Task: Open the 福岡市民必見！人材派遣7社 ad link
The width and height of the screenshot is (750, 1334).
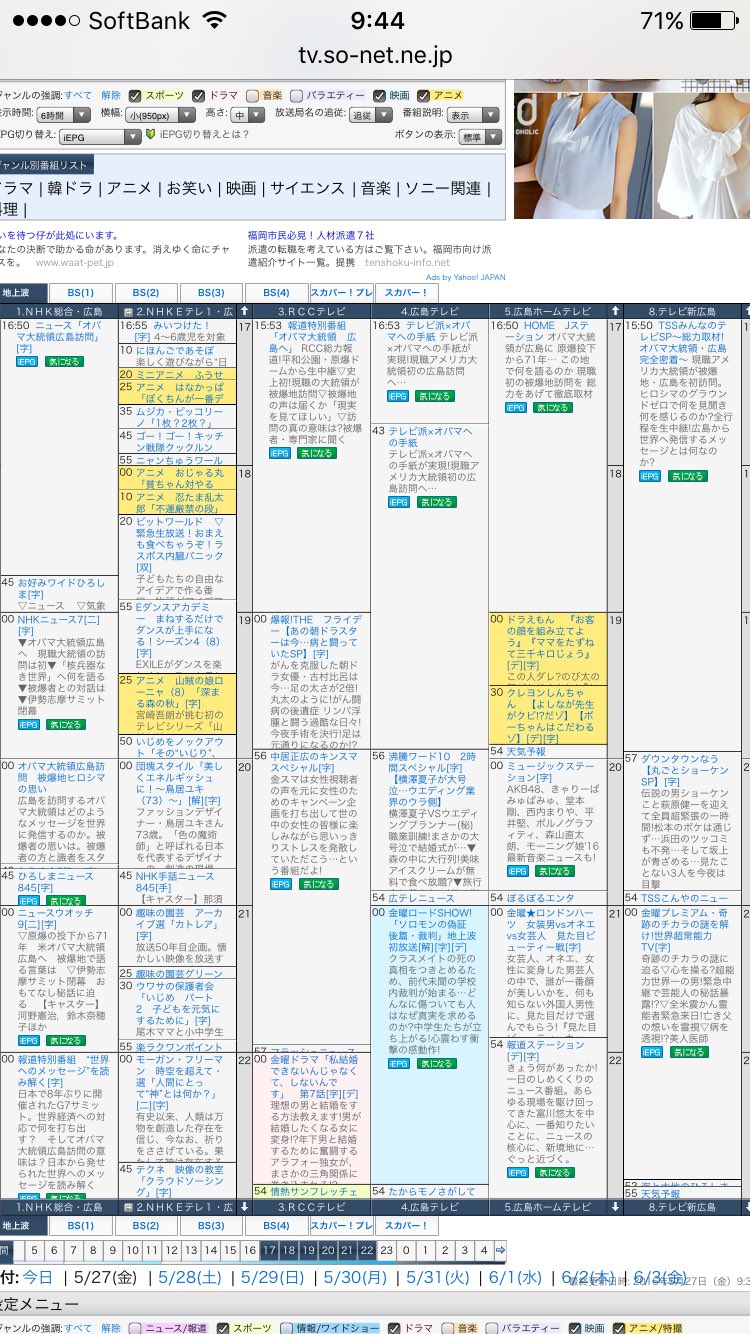Action: [x=311, y=235]
